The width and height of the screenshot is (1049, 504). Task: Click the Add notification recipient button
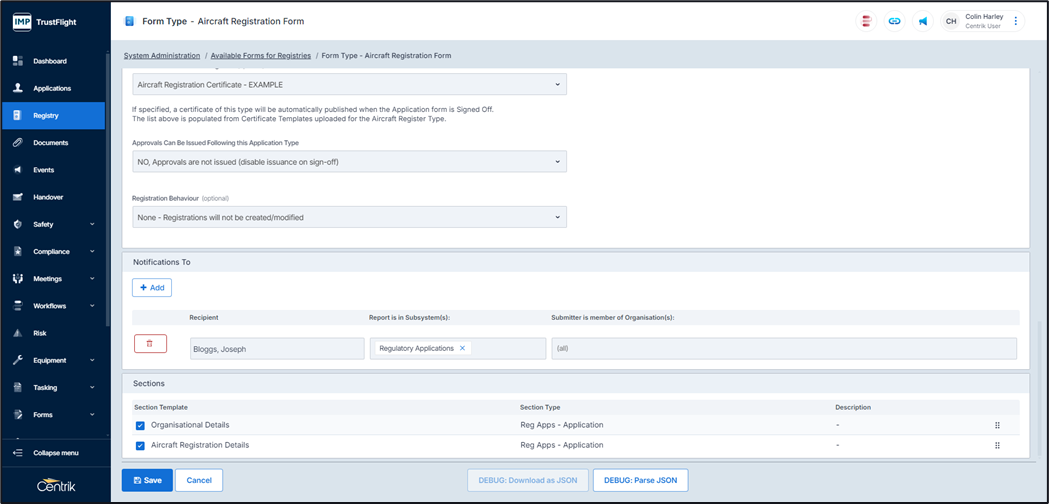pyautogui.click(x=152, y=288)
